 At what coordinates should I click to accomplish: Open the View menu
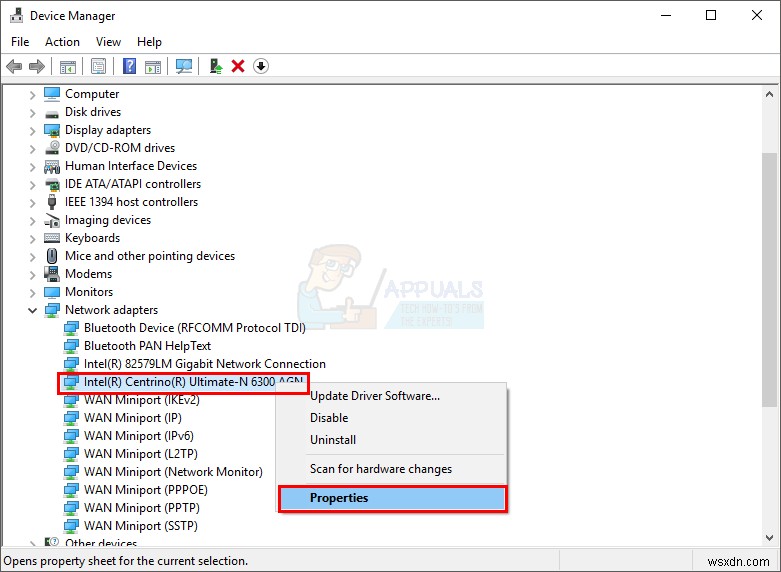(108, 42)
